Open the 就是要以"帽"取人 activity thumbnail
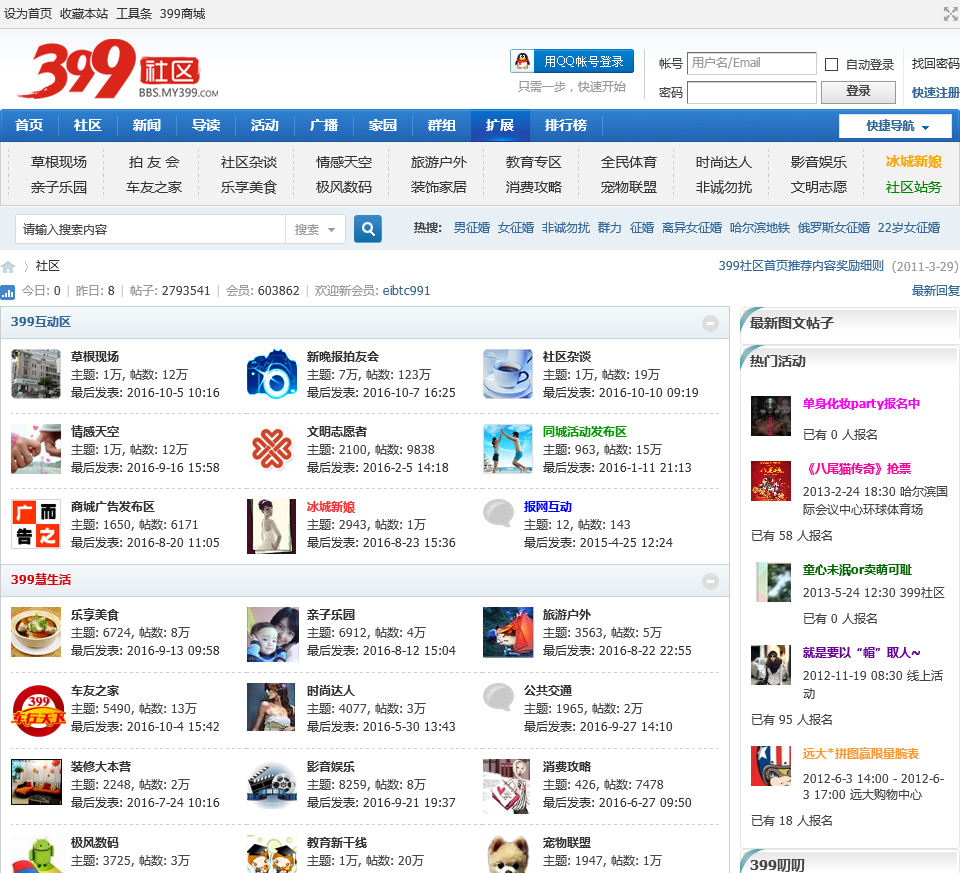The width and height of the screenshot is (960, 873). pyautogui.click(x=771, y=665)
